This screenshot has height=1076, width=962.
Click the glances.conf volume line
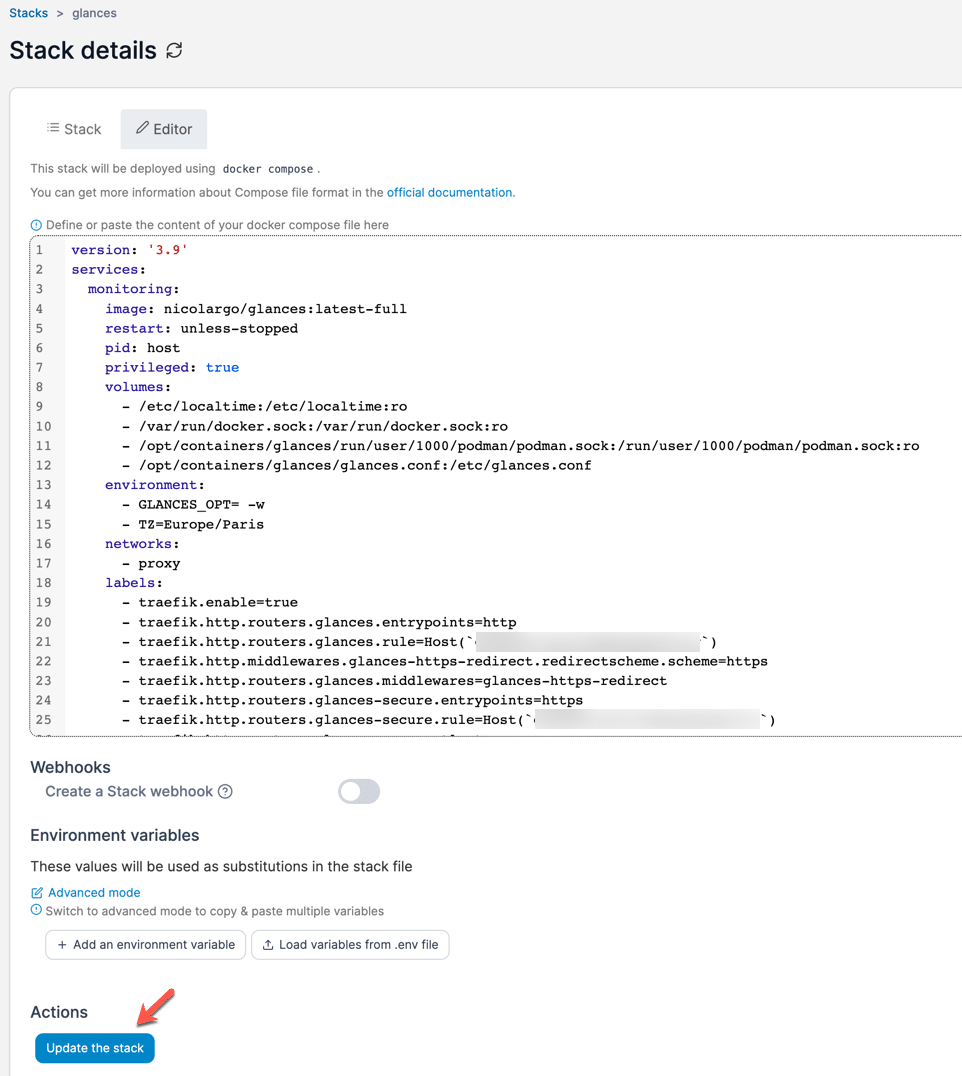pos(357,465)
